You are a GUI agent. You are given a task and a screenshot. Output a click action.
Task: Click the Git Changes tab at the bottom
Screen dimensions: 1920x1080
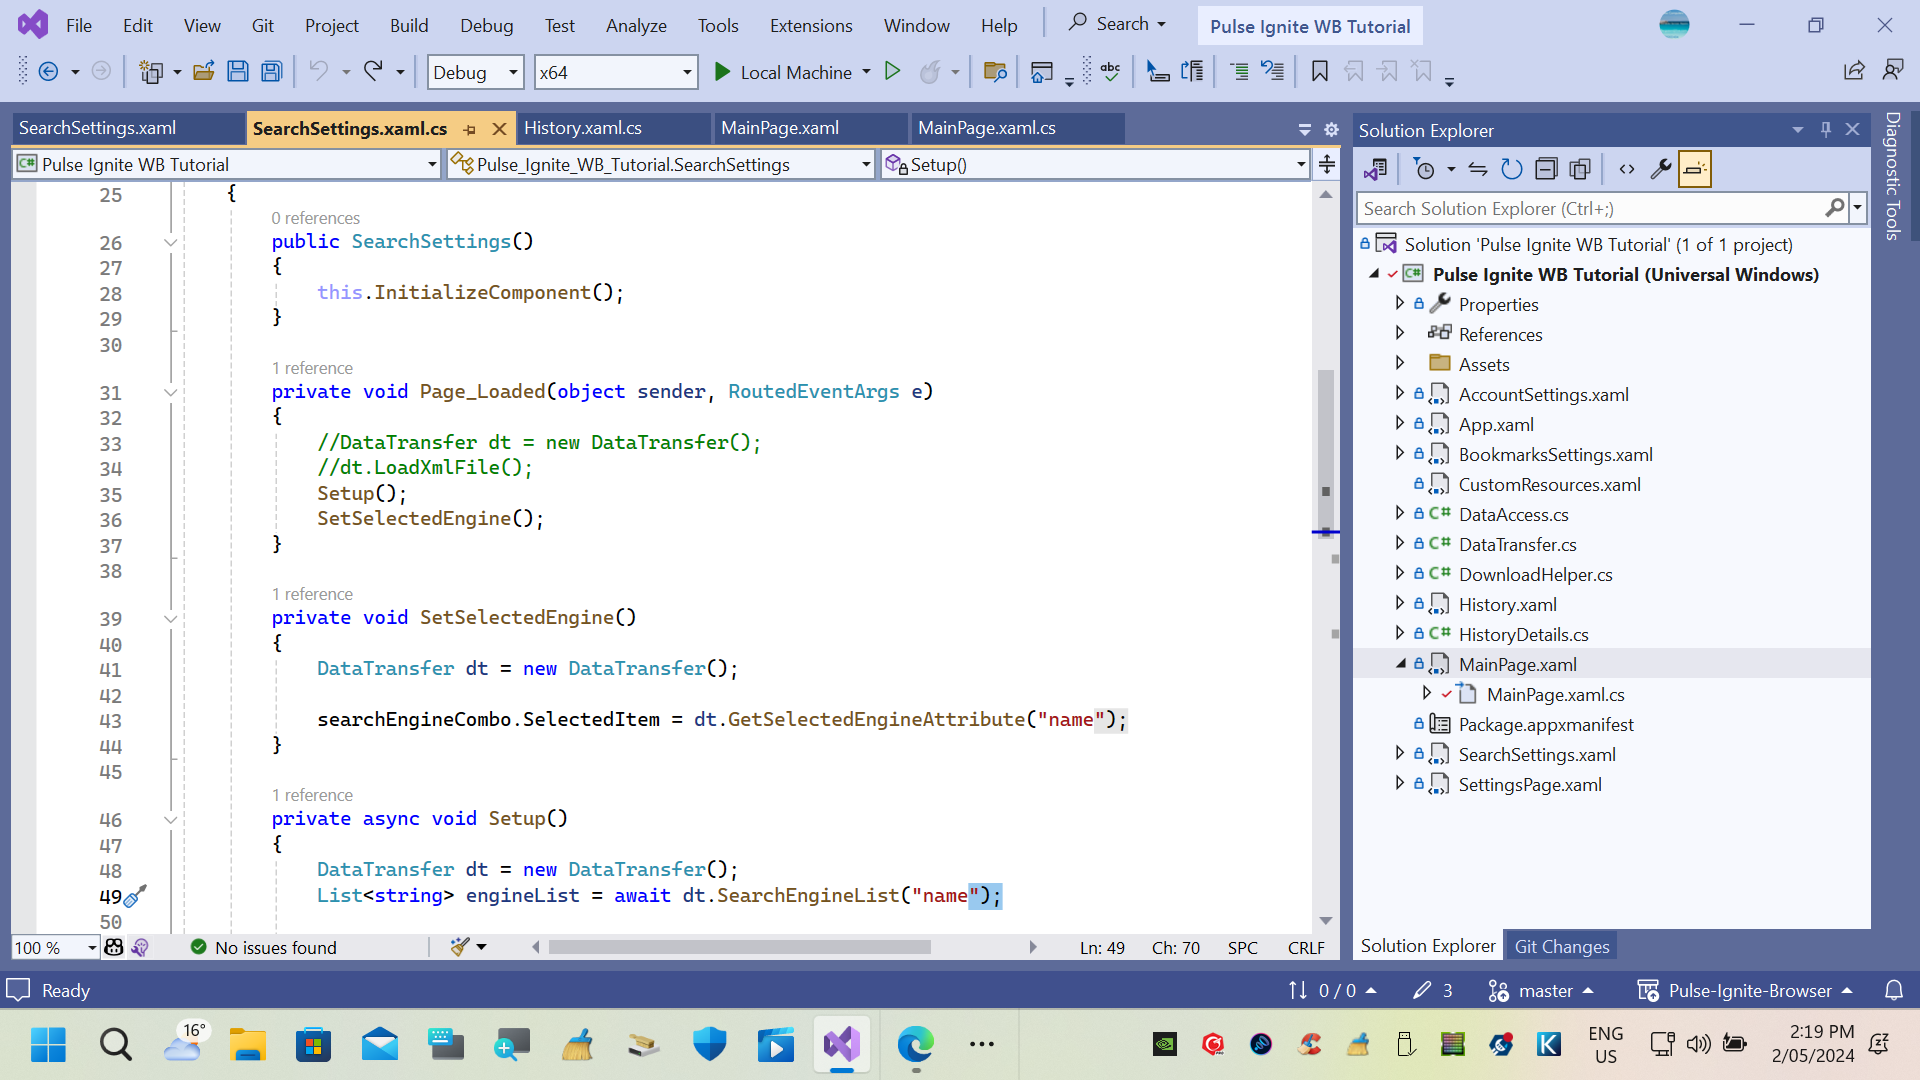(1561, 945)
